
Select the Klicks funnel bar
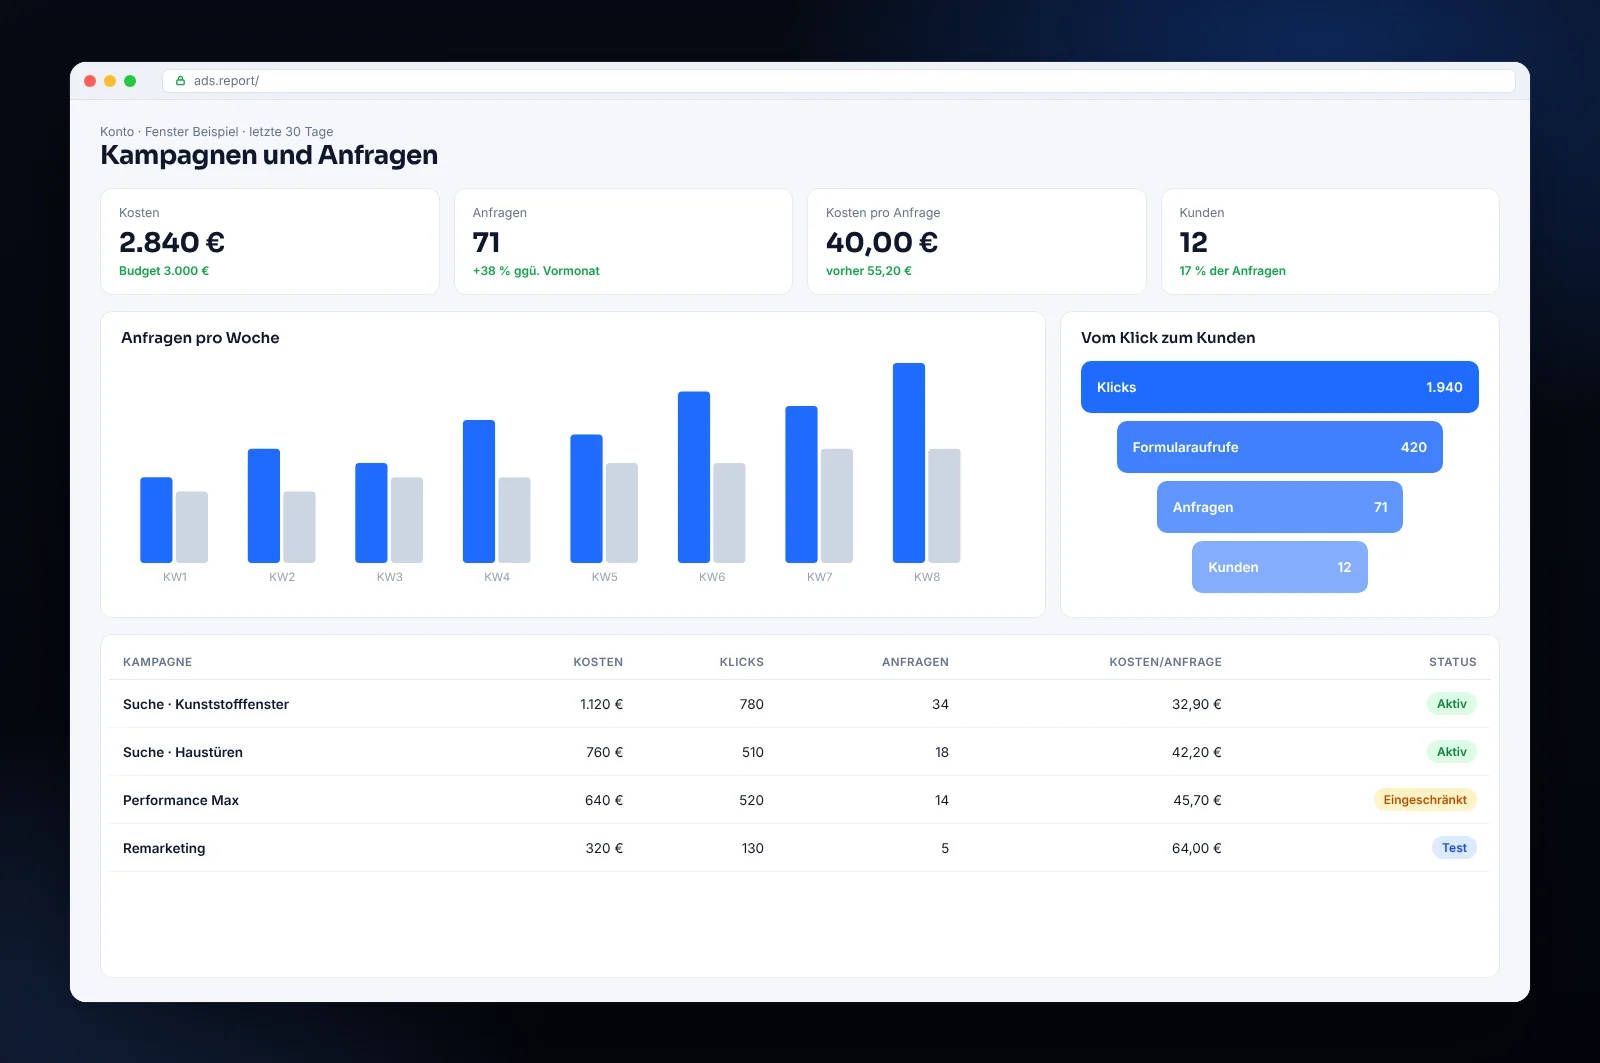[x=1279, y=387]
